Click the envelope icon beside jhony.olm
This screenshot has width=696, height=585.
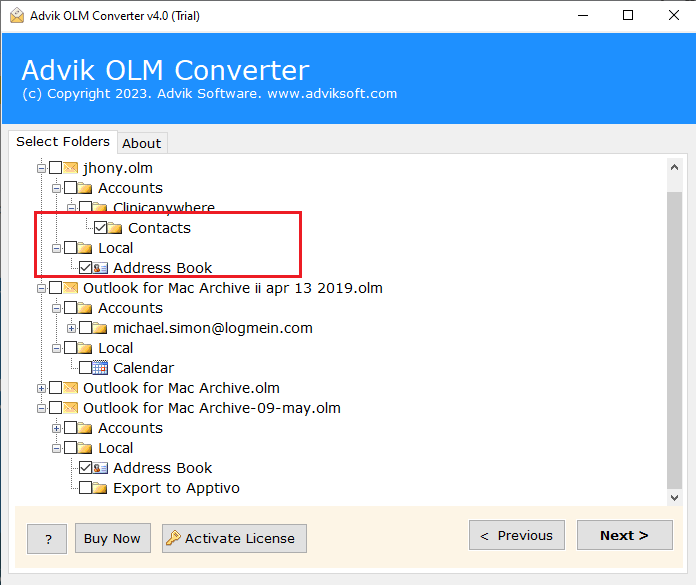pyautogui.click(x=71, y=168)
